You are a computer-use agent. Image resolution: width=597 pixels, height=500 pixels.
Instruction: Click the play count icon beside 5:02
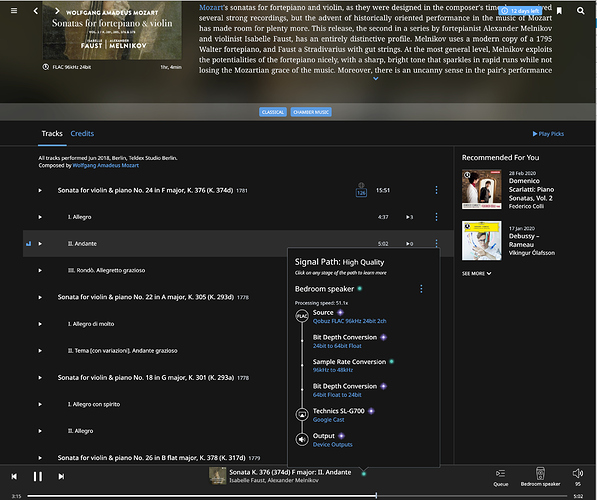(x=409, y=244)
